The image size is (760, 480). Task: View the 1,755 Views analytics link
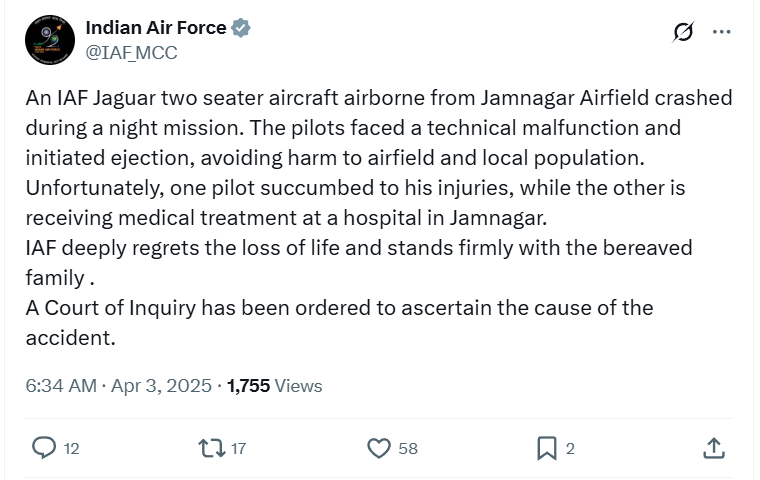click(x=275, y=385)
